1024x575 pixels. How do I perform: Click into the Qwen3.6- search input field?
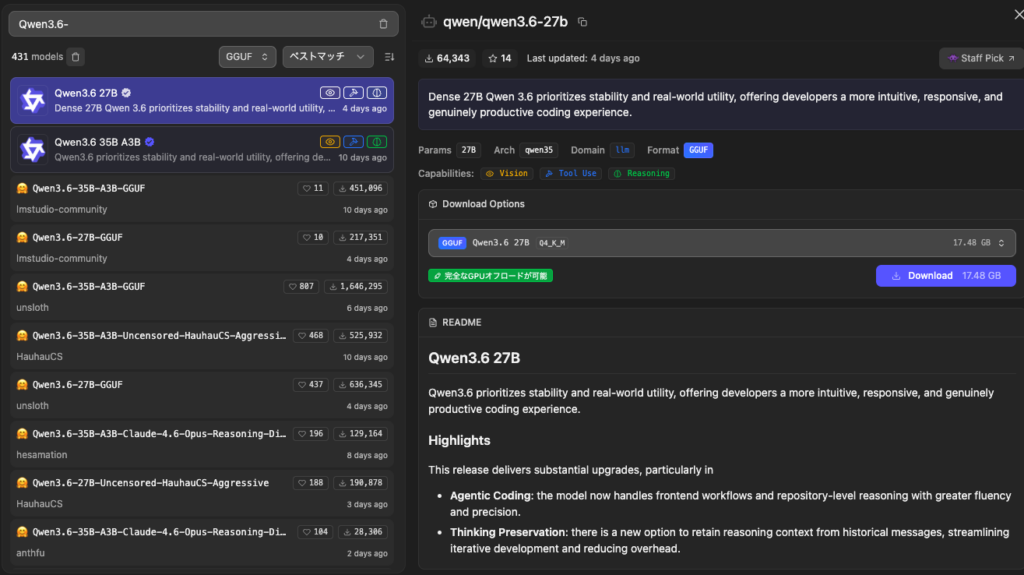pyautogui.click(x=190, y=24)
